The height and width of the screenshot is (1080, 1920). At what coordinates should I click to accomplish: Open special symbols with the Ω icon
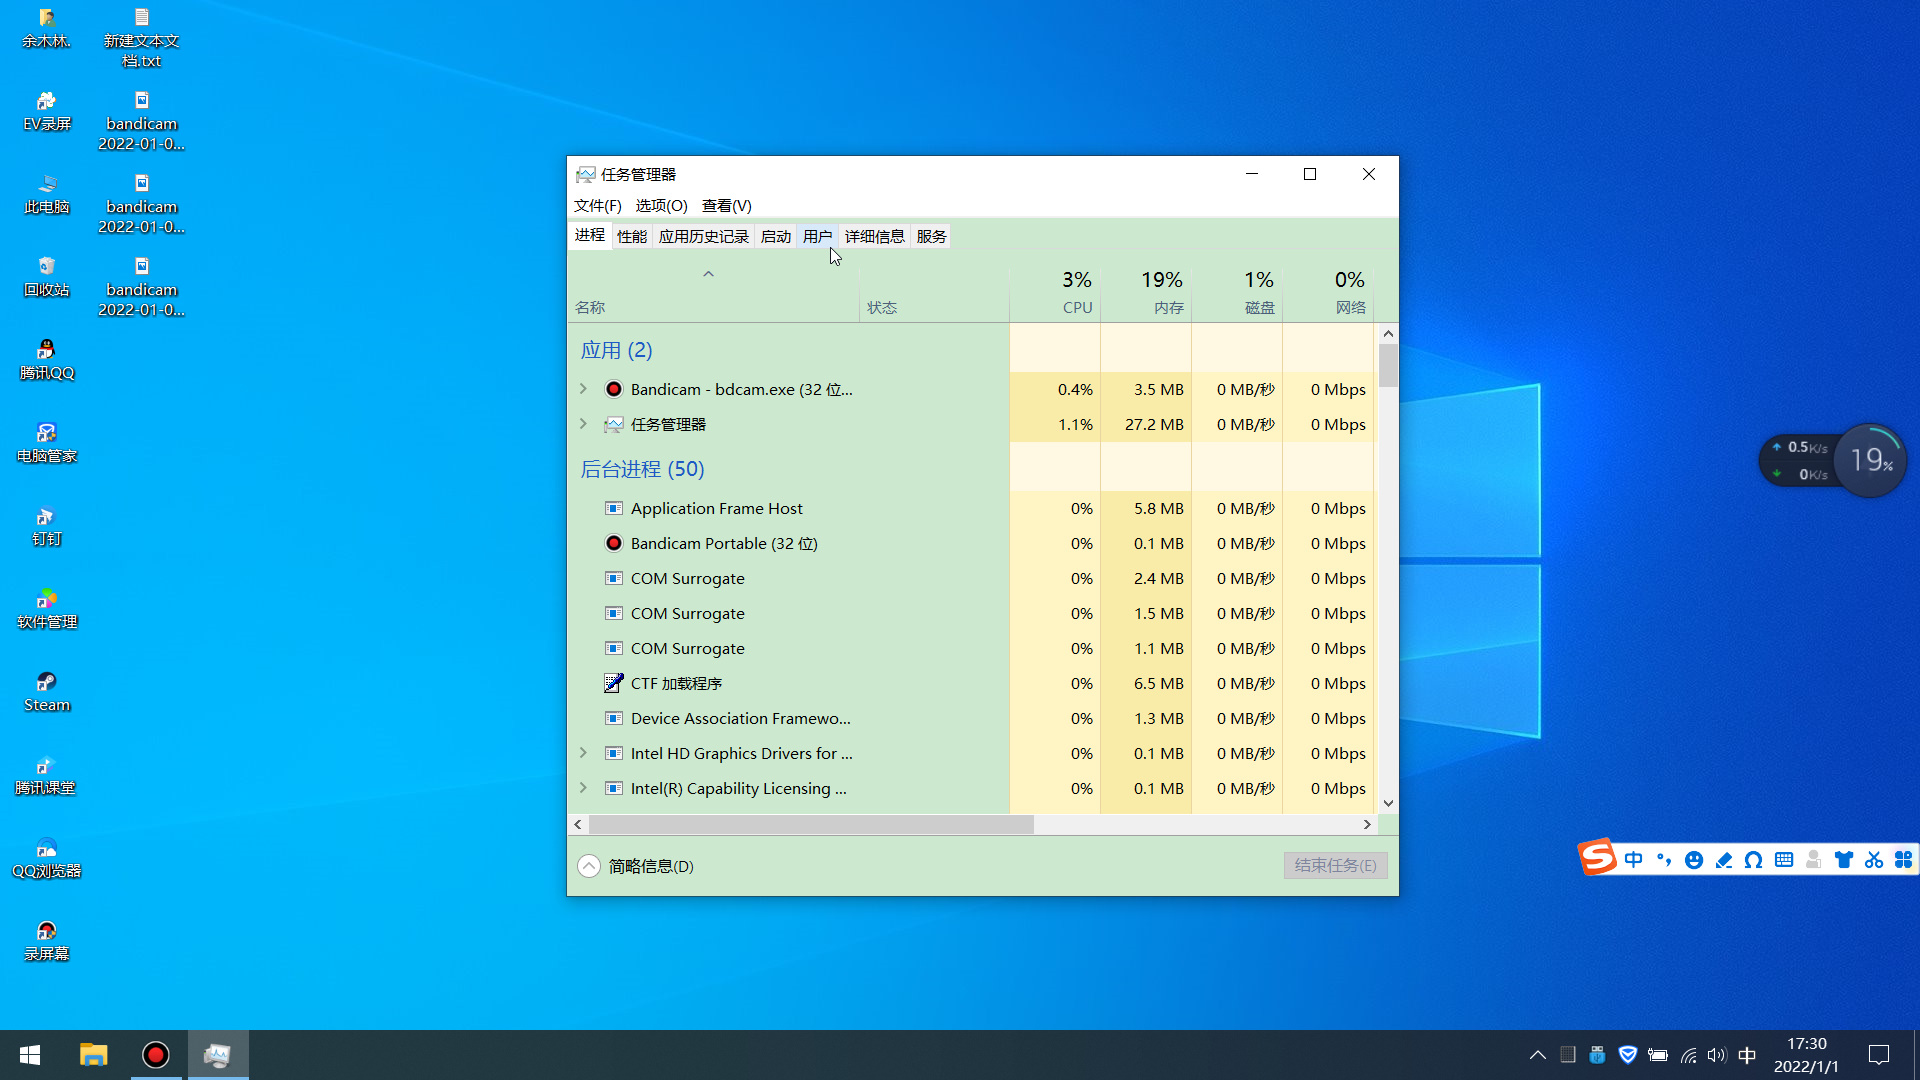pos(1753,859)
